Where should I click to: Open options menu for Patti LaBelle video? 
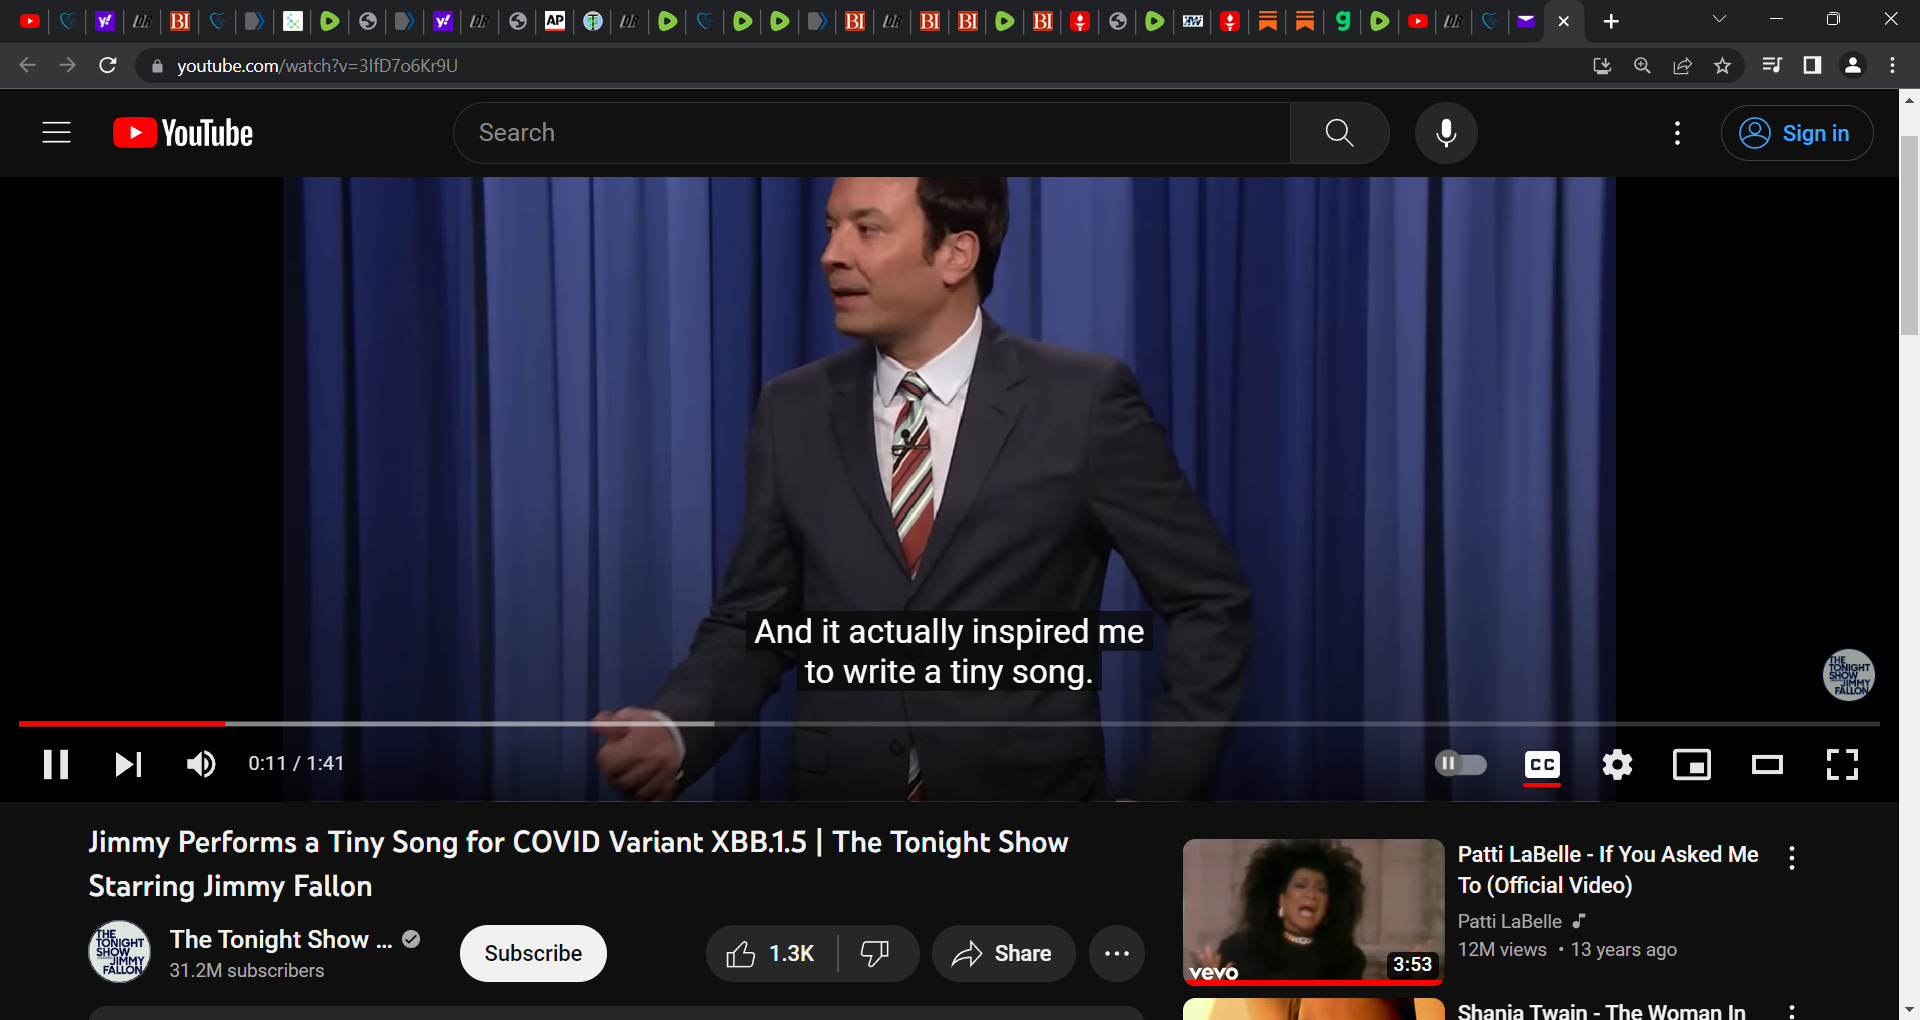(1791, 858)
